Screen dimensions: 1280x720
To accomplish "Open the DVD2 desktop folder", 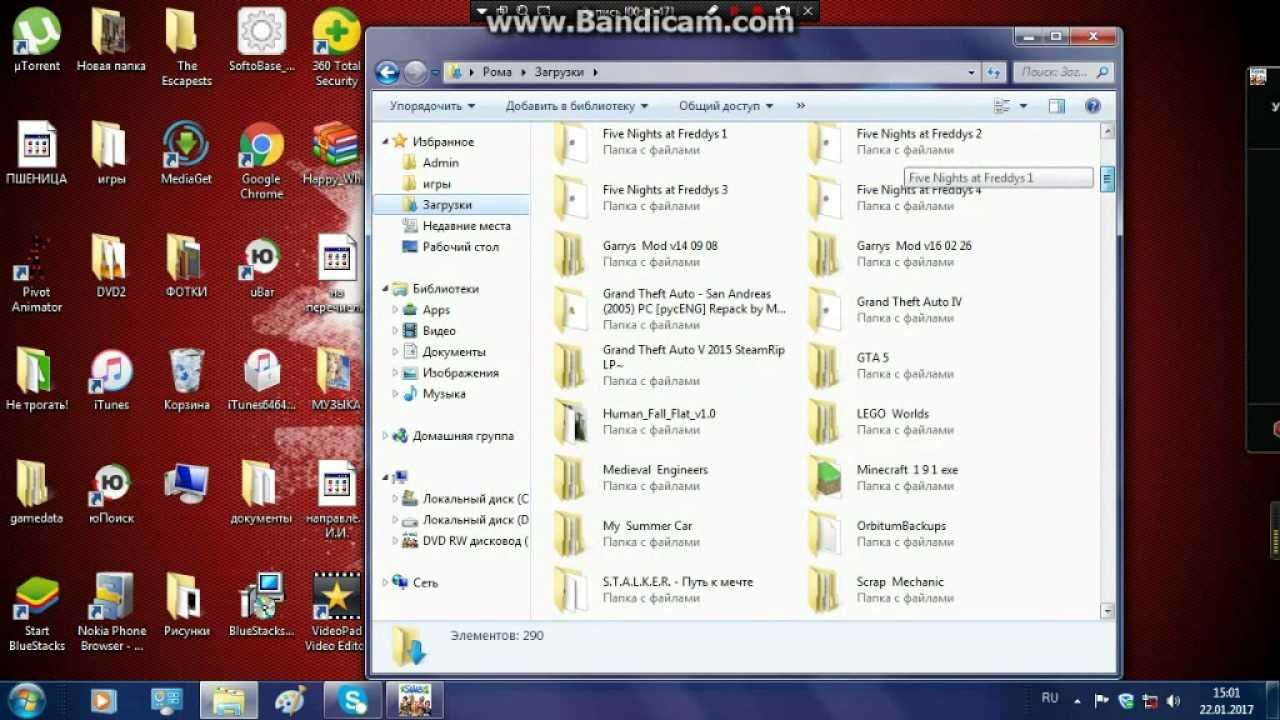I will pos(111,266).
